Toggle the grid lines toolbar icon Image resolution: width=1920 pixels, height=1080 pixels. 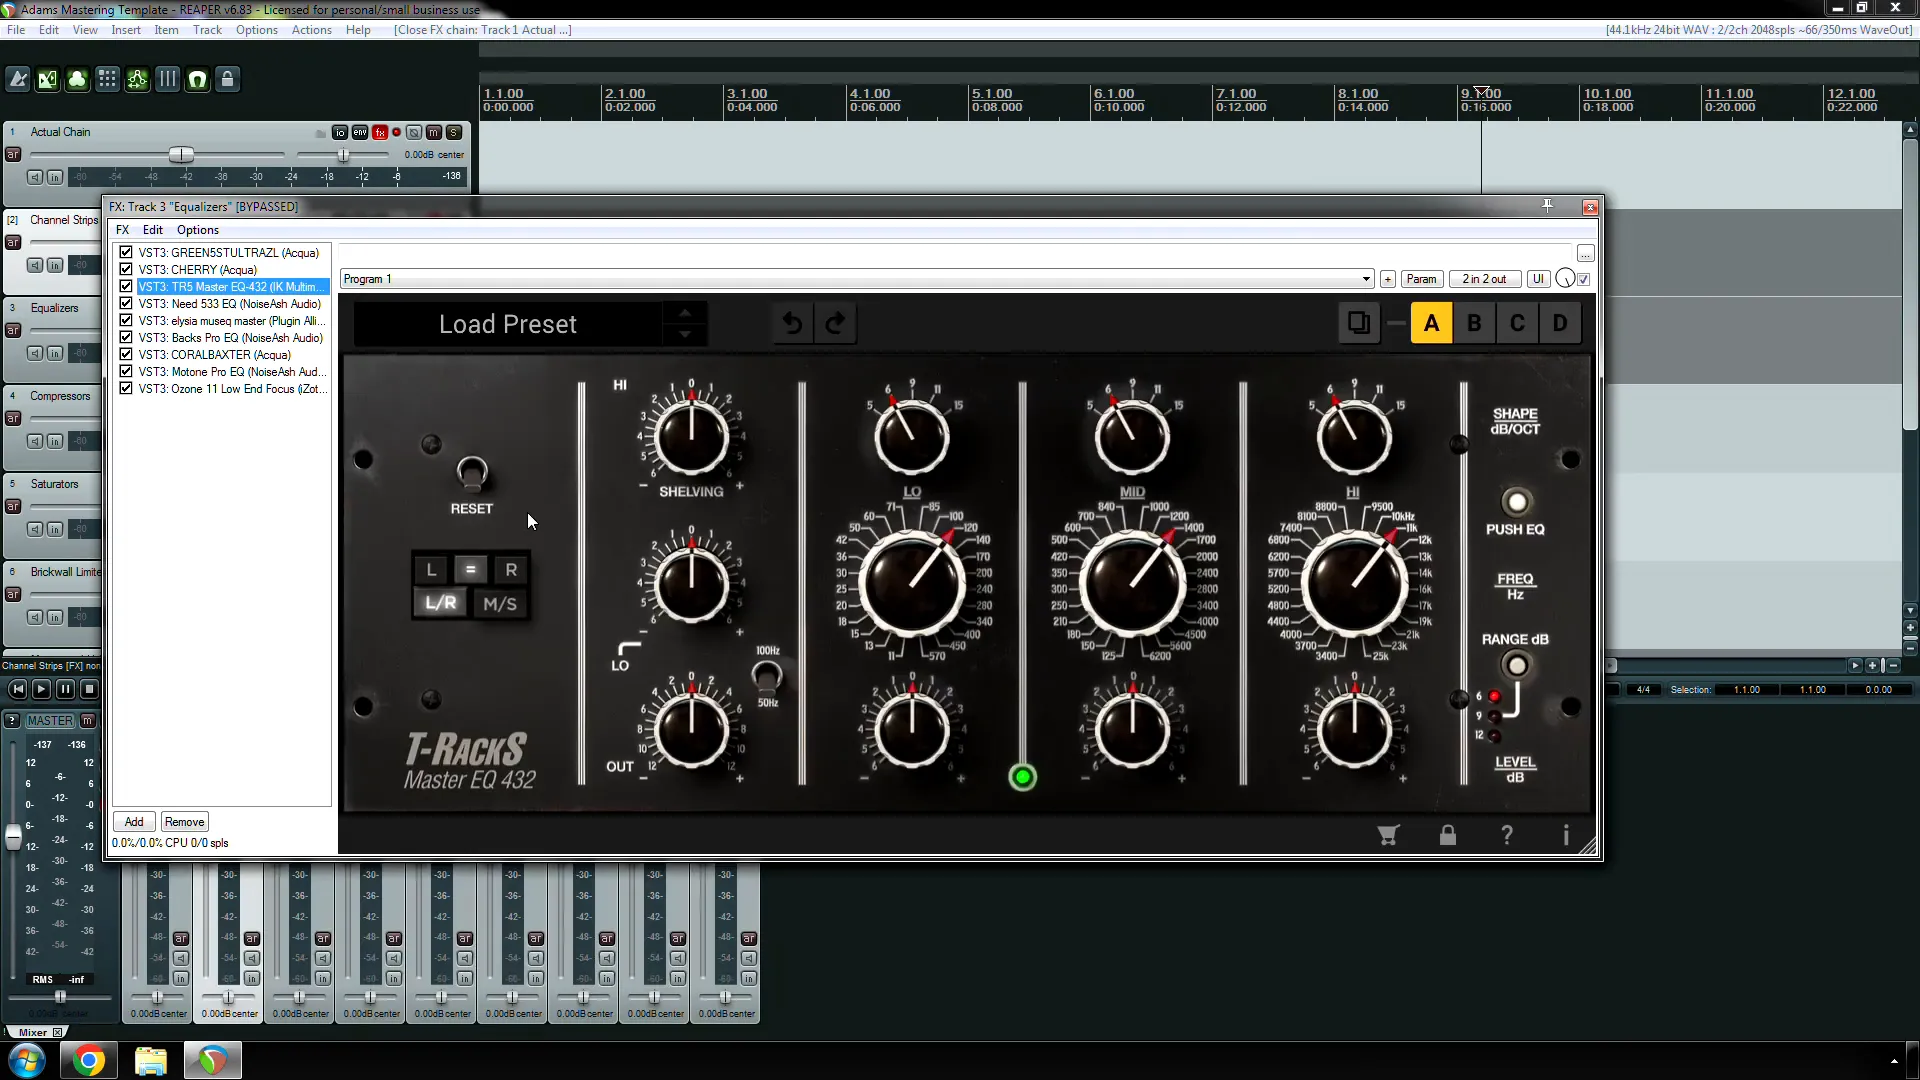[x=167, y=79]
